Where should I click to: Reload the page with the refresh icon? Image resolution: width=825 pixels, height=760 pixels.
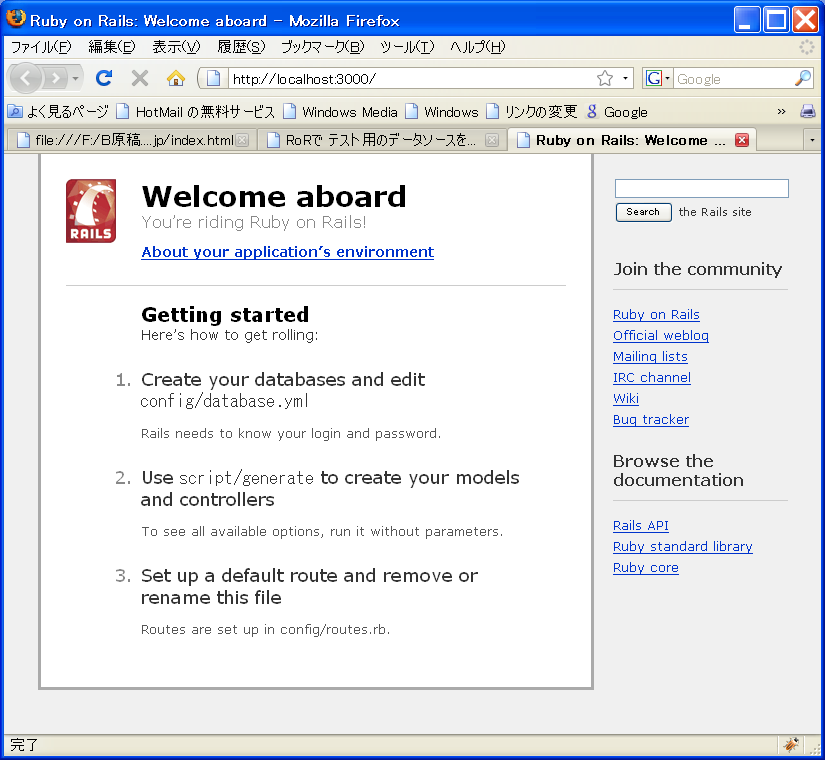point(104,78)
